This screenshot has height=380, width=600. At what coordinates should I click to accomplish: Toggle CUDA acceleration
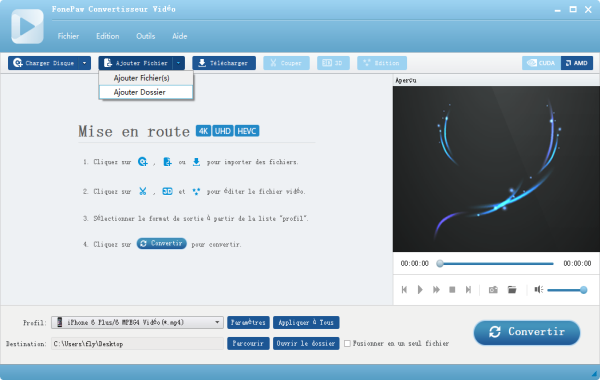[x=541, y=63]
